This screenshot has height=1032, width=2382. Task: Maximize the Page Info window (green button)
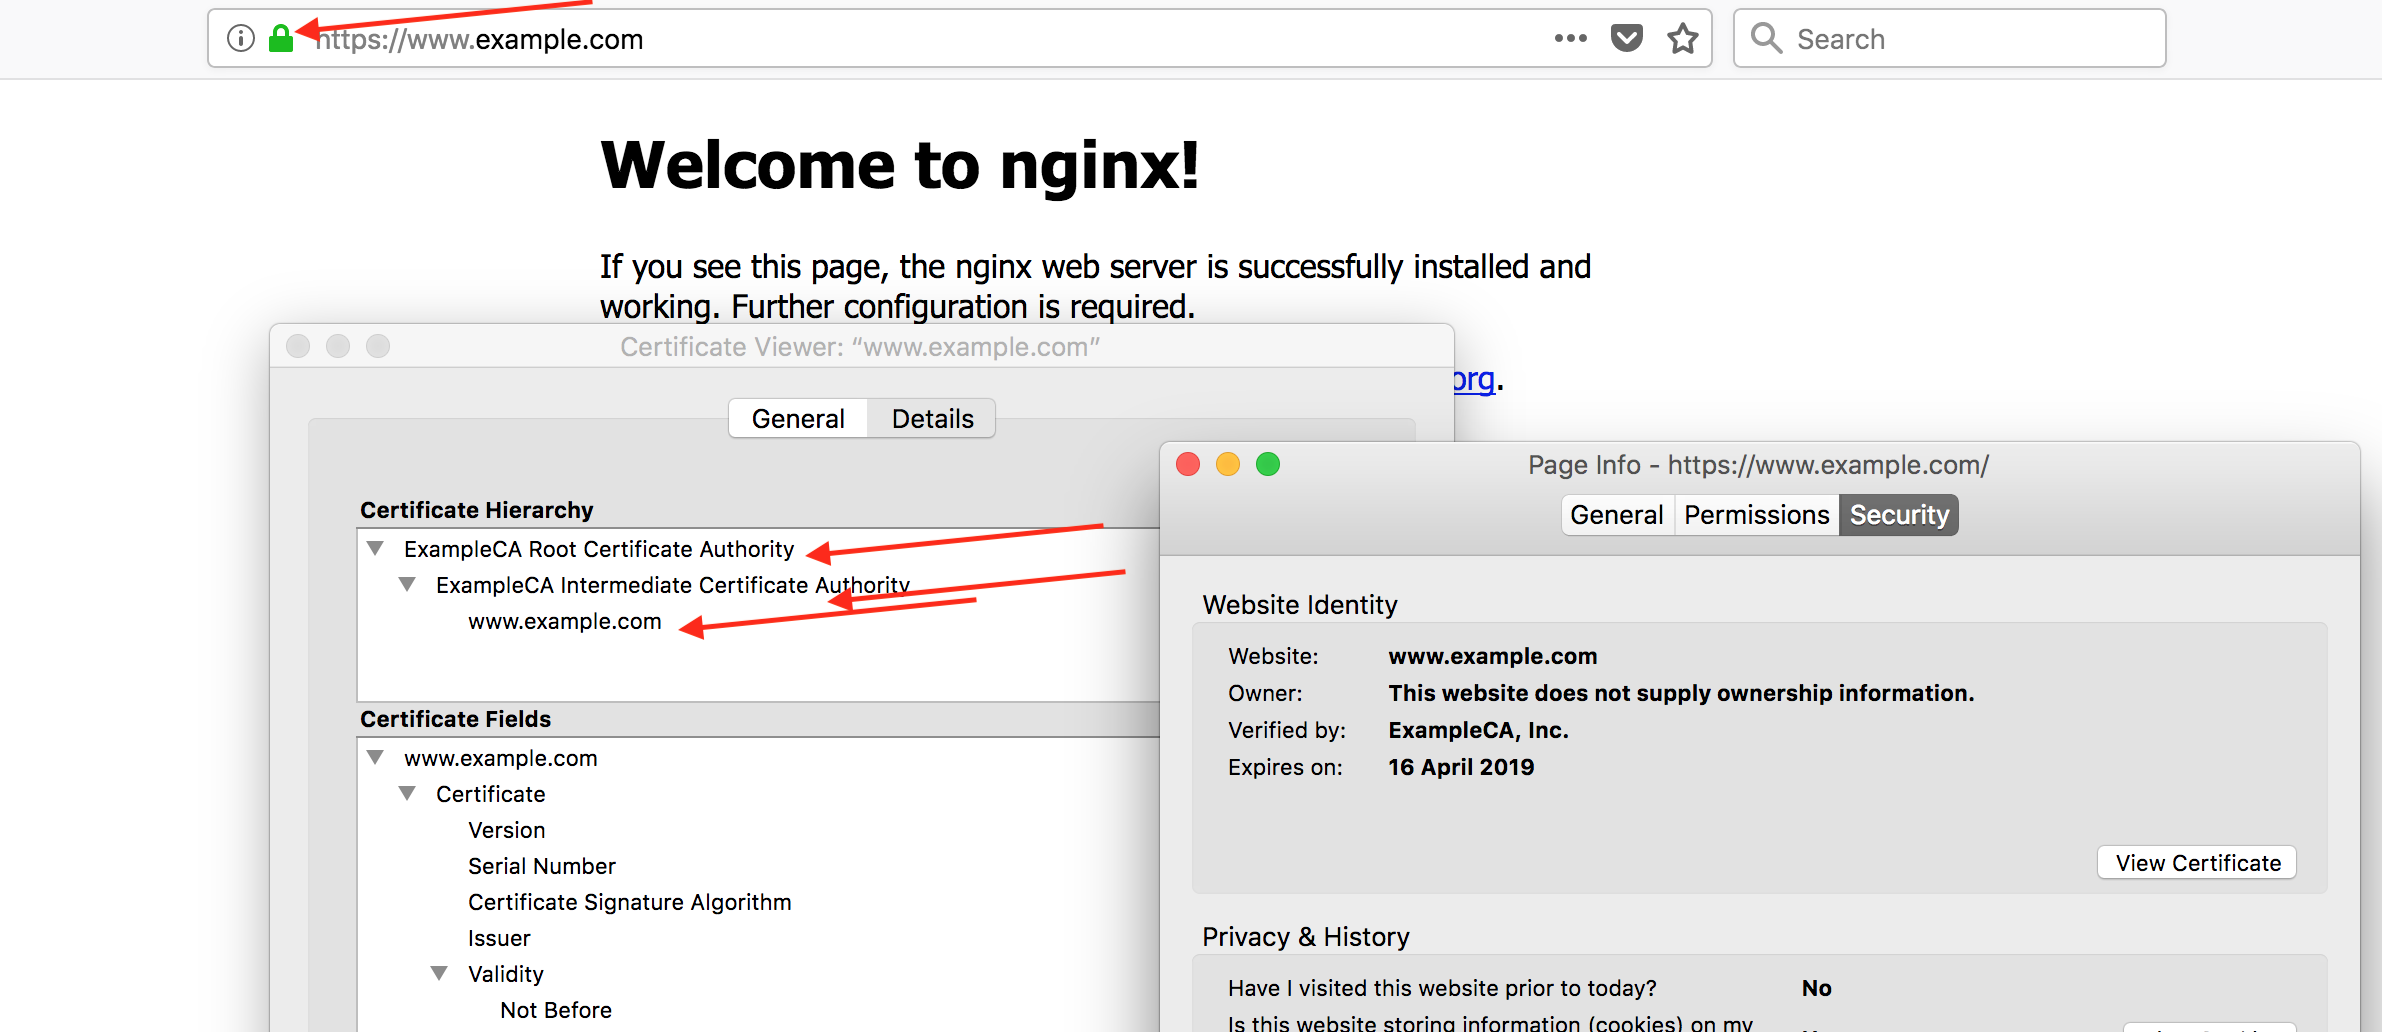(x=1268, y=464)
